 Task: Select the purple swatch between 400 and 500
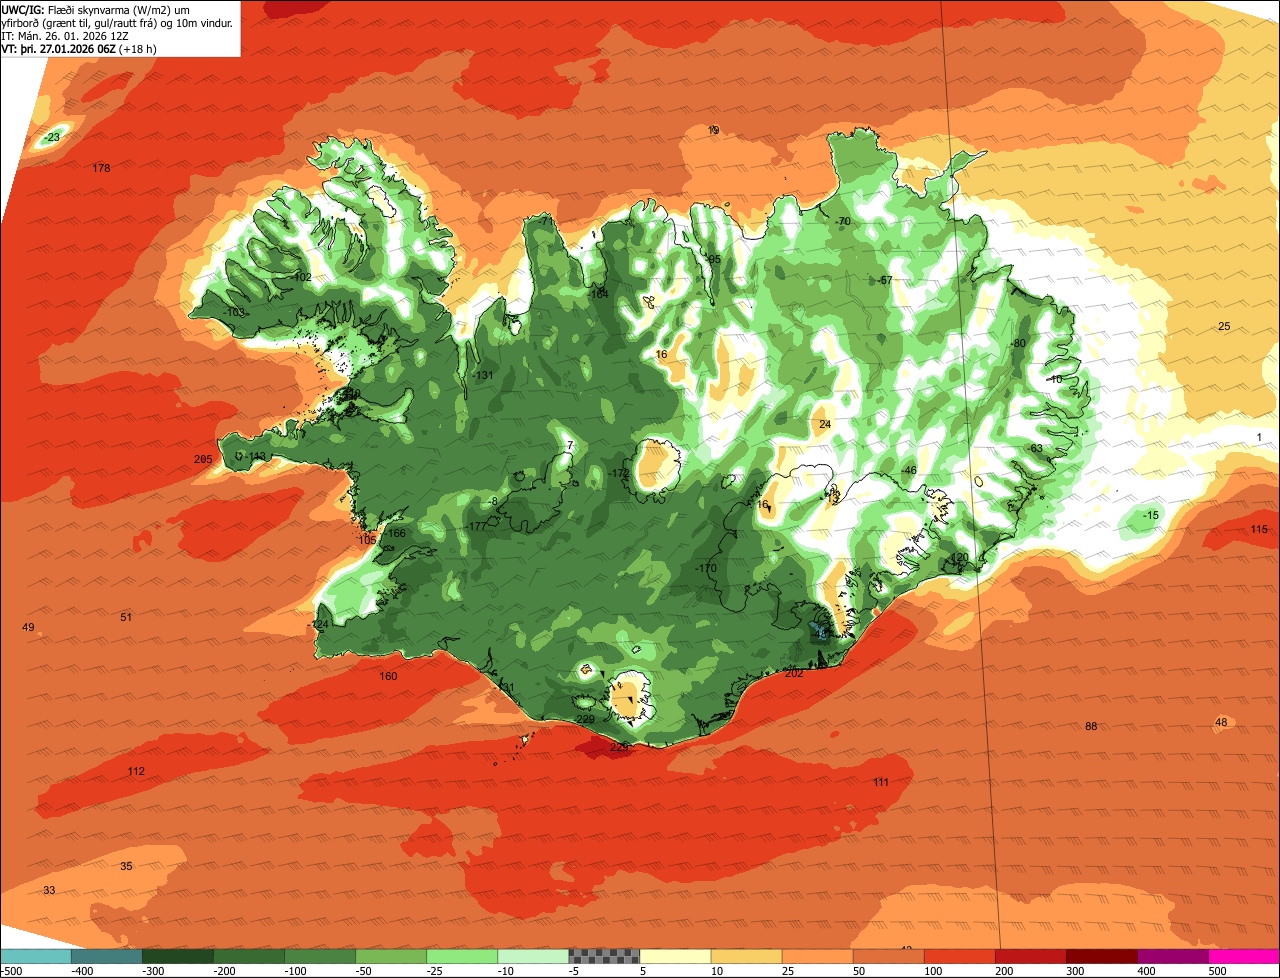[x=1172, y=956]
